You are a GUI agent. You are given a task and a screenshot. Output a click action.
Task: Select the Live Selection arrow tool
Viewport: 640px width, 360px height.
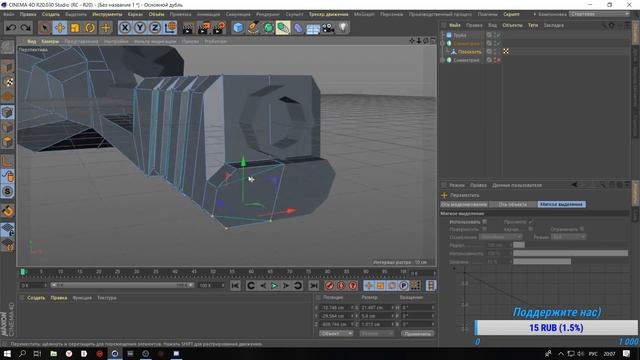pyautogui.click(x=44, y=28)
